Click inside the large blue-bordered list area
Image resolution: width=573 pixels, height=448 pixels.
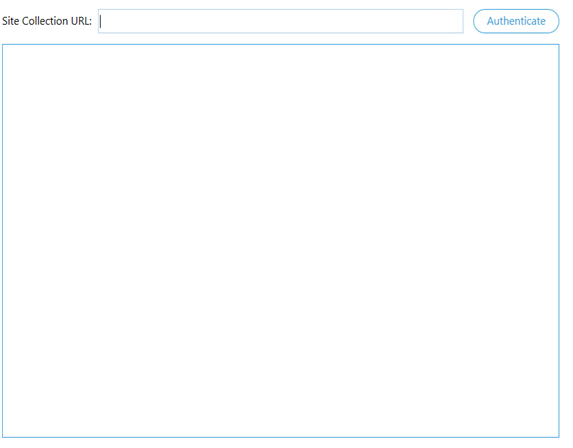pos(281,241)
